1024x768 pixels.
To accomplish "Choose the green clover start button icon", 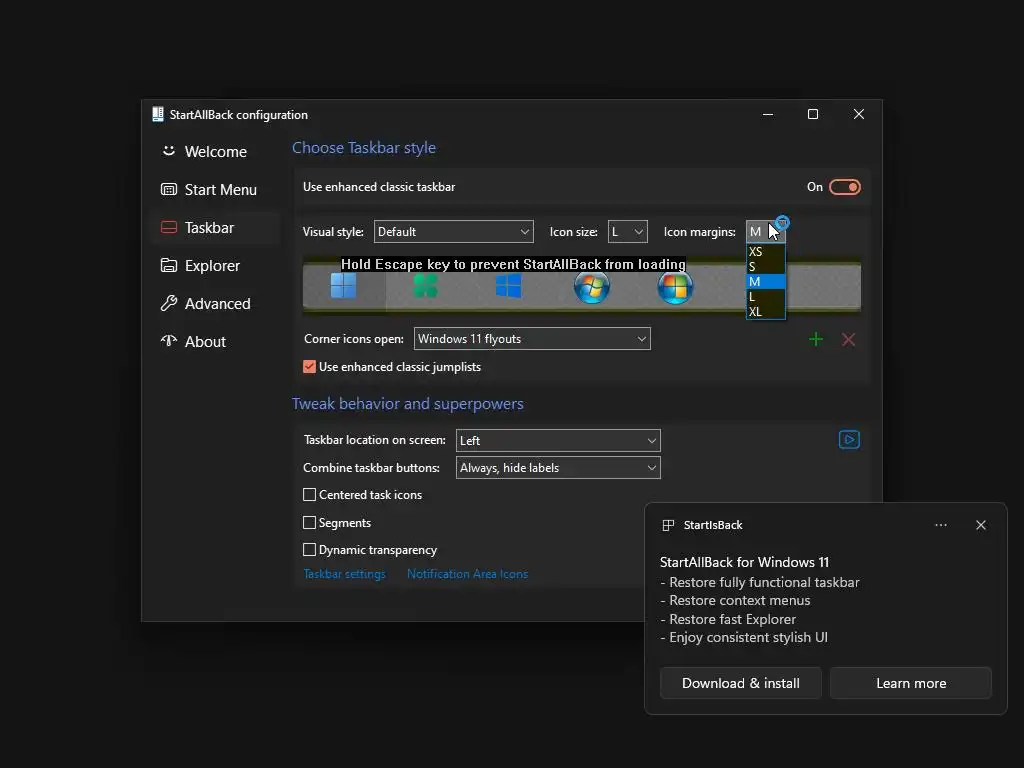I will (x=426, y=286).
